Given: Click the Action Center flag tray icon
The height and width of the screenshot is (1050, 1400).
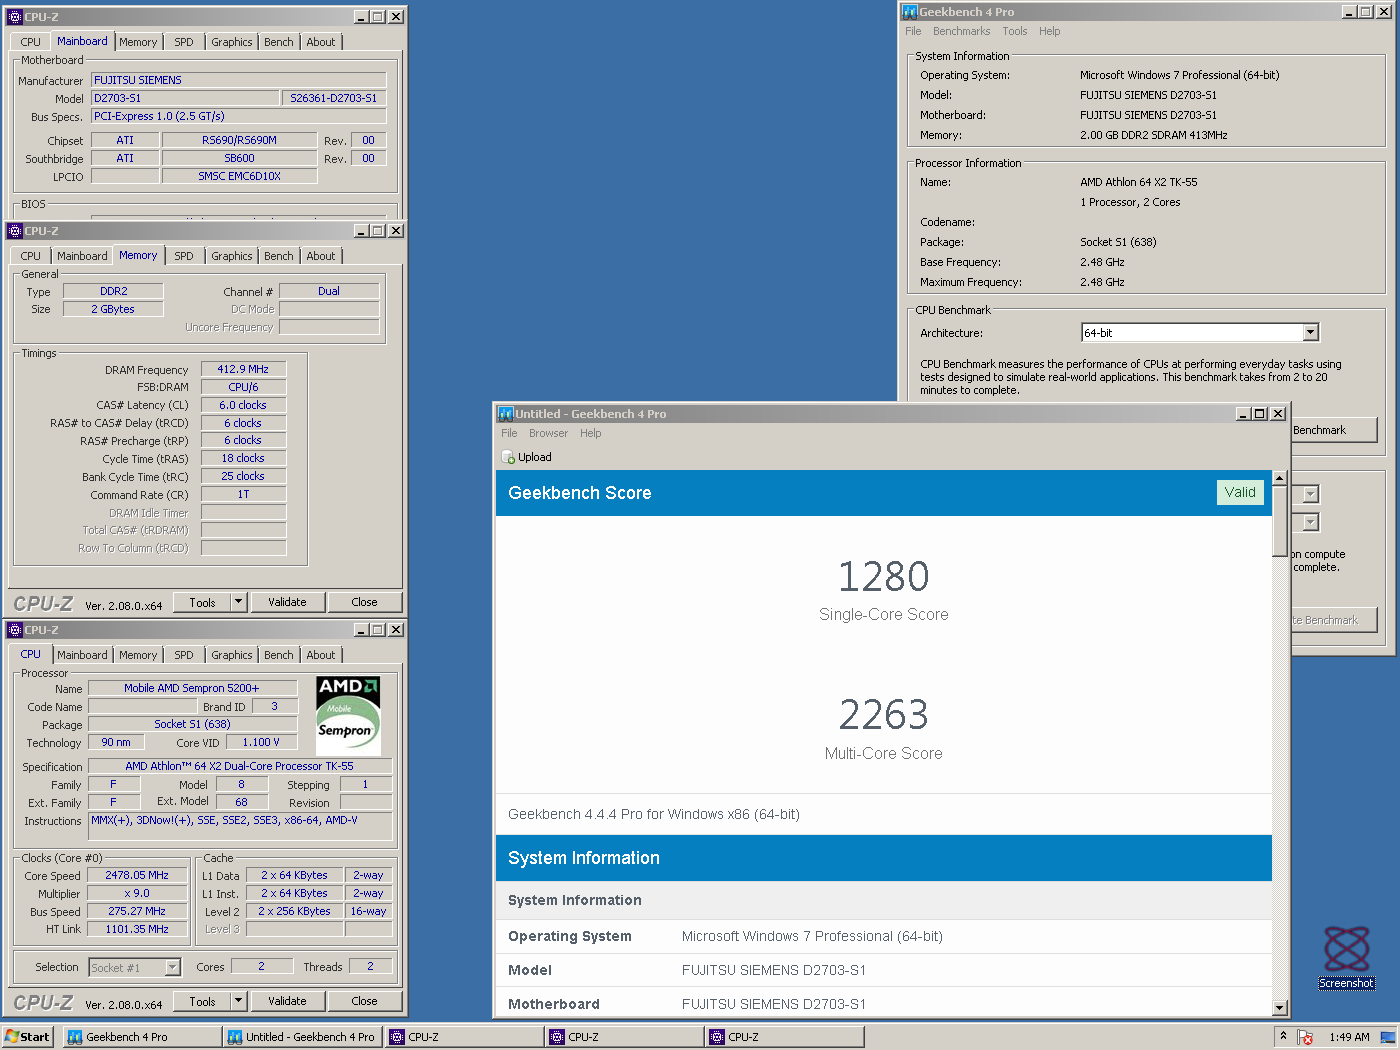Looking at the screenshot, I should pos(1305,1037).
